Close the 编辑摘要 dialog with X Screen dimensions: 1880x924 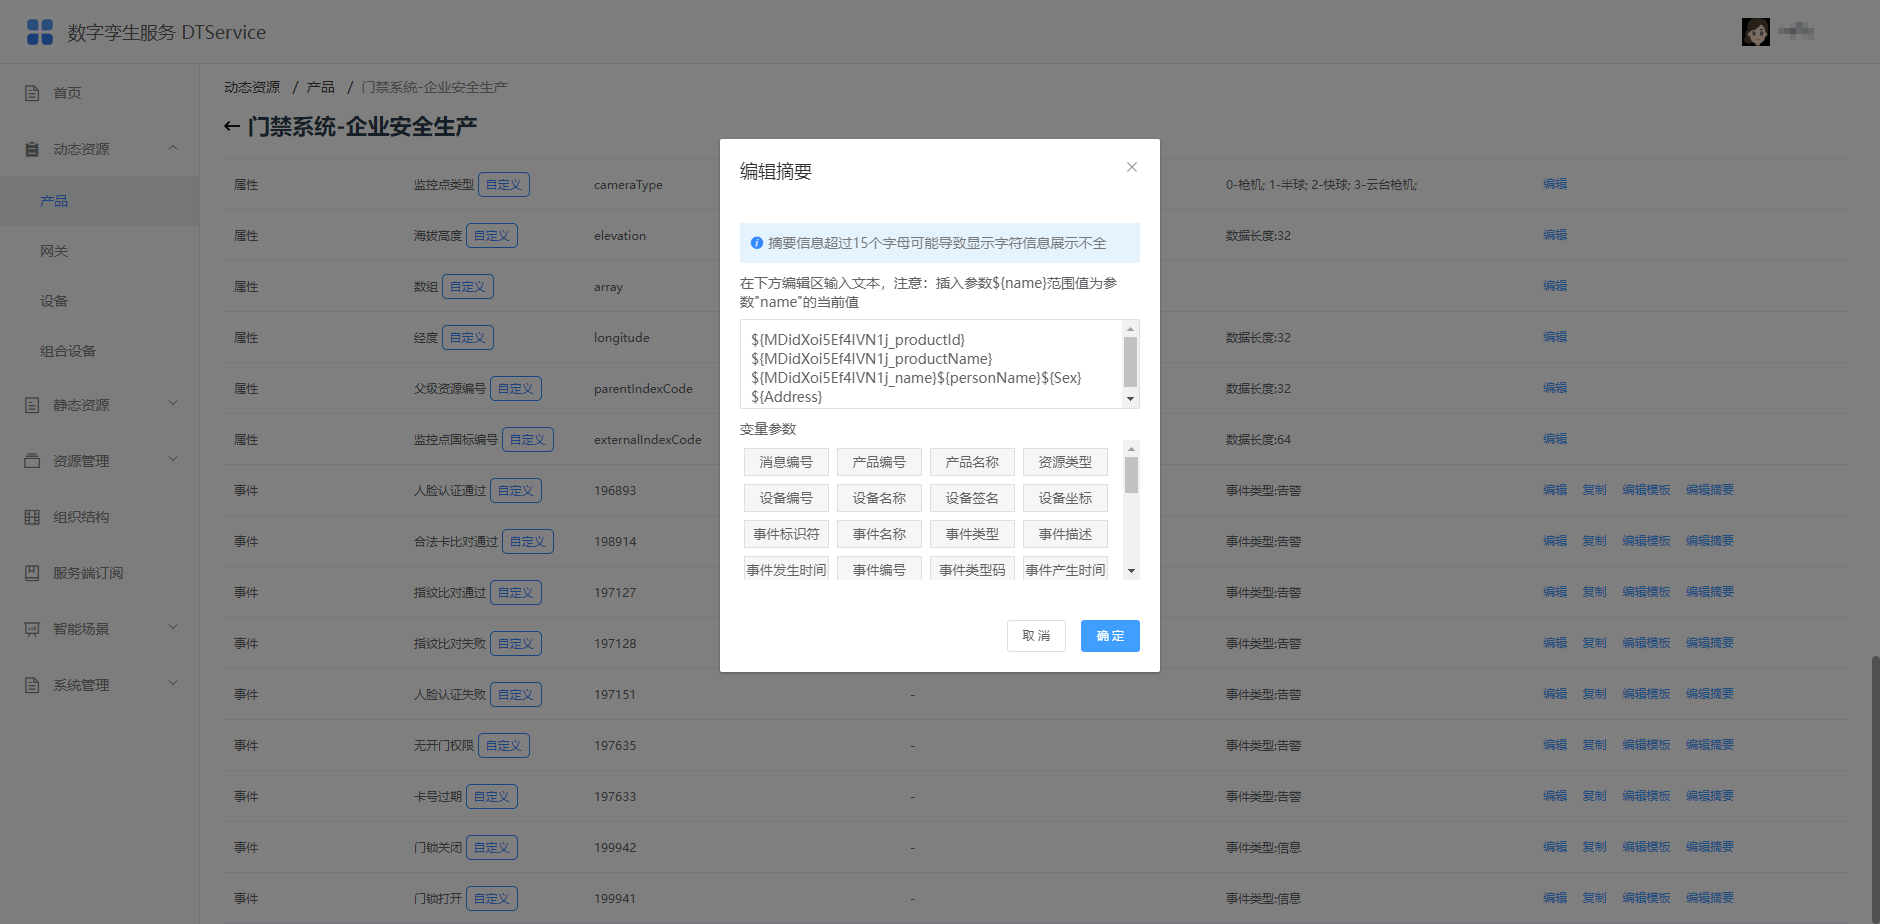[1132, 167]
